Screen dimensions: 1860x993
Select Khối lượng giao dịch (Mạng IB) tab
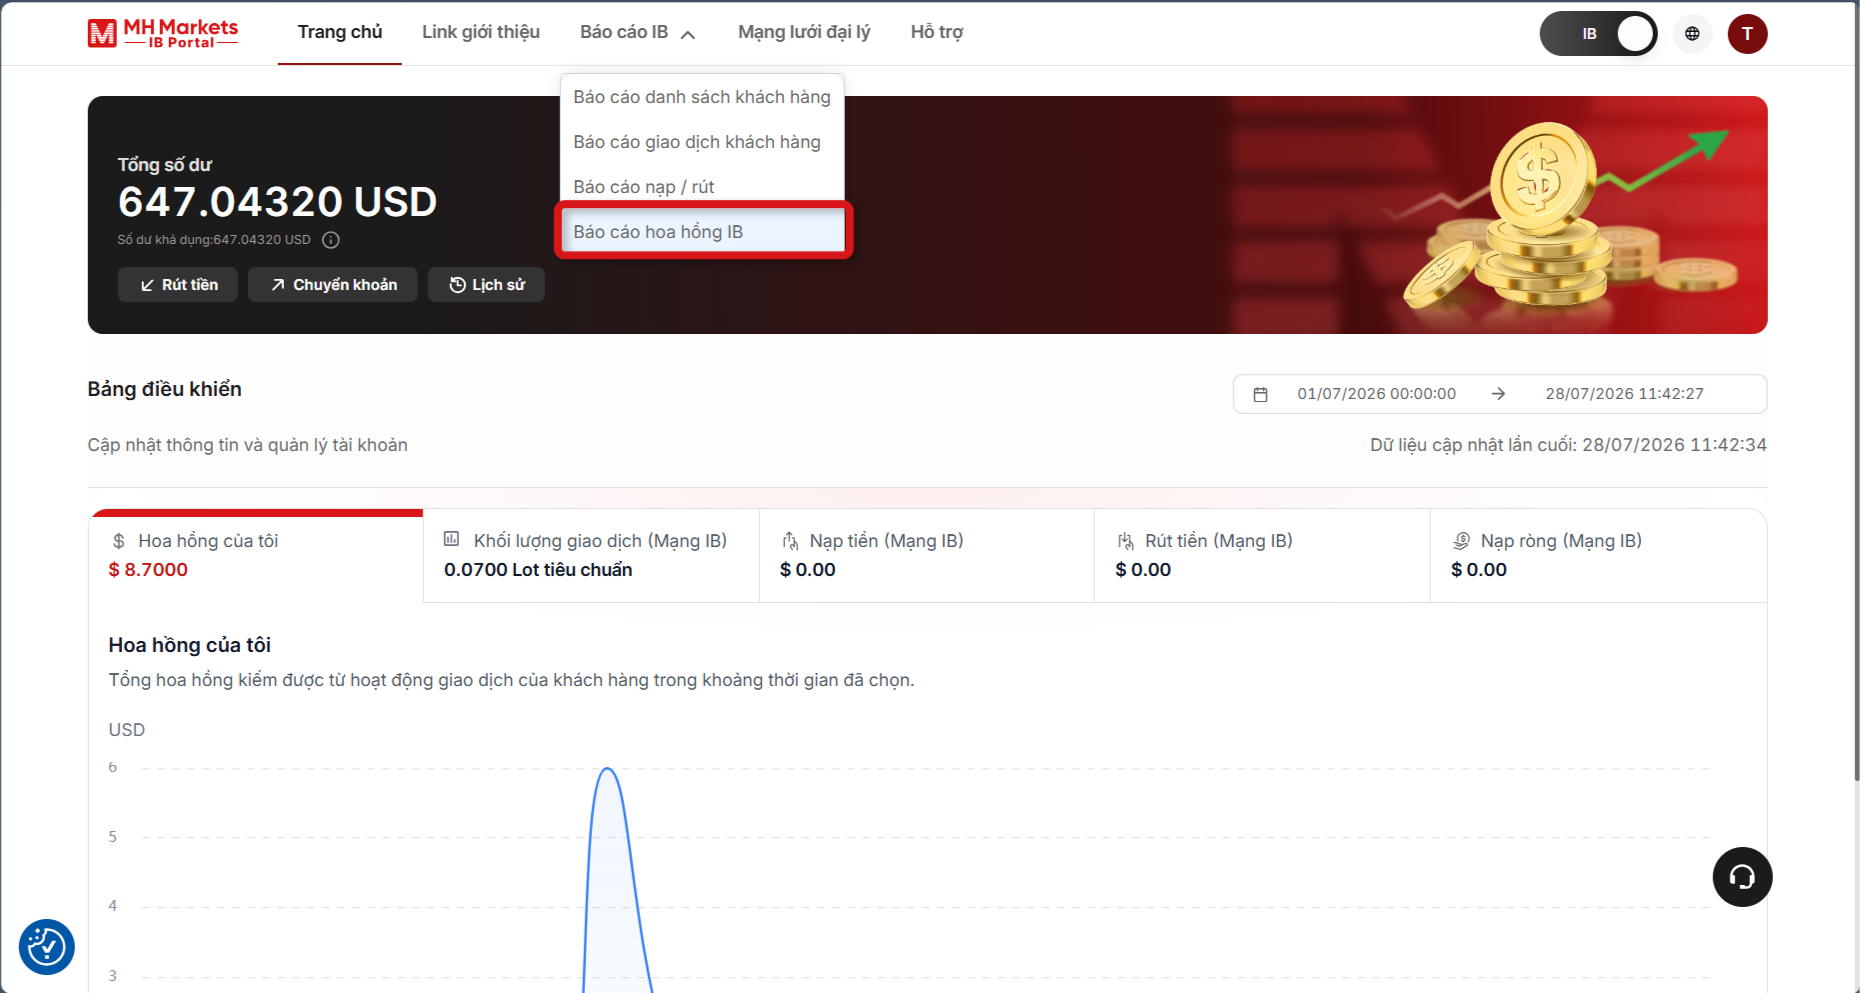(591, 556)
